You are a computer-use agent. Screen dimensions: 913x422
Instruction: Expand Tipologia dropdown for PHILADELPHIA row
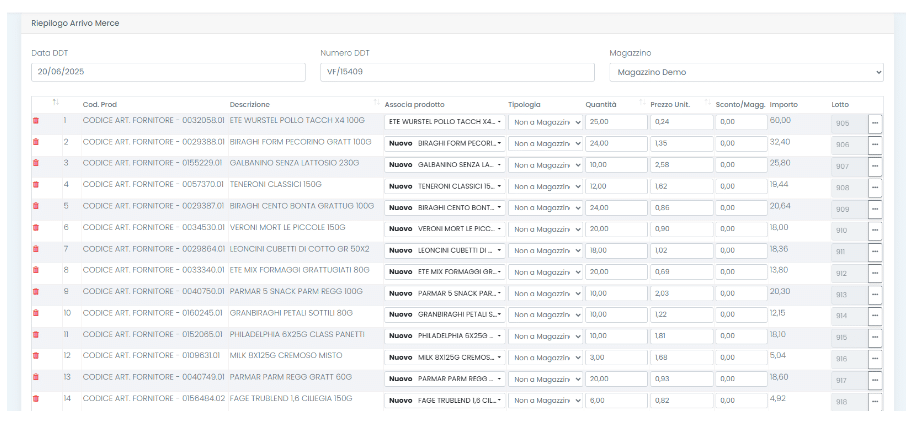click(x=545, y=336)
